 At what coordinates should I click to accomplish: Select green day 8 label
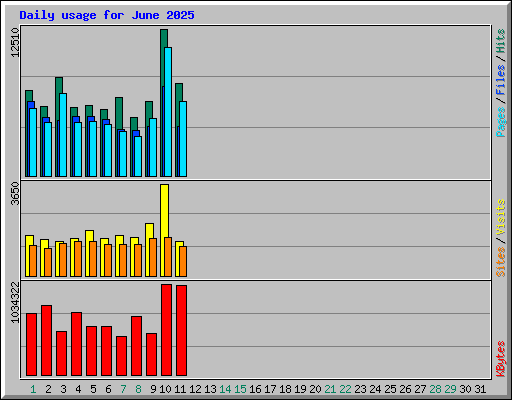point(138,389)
